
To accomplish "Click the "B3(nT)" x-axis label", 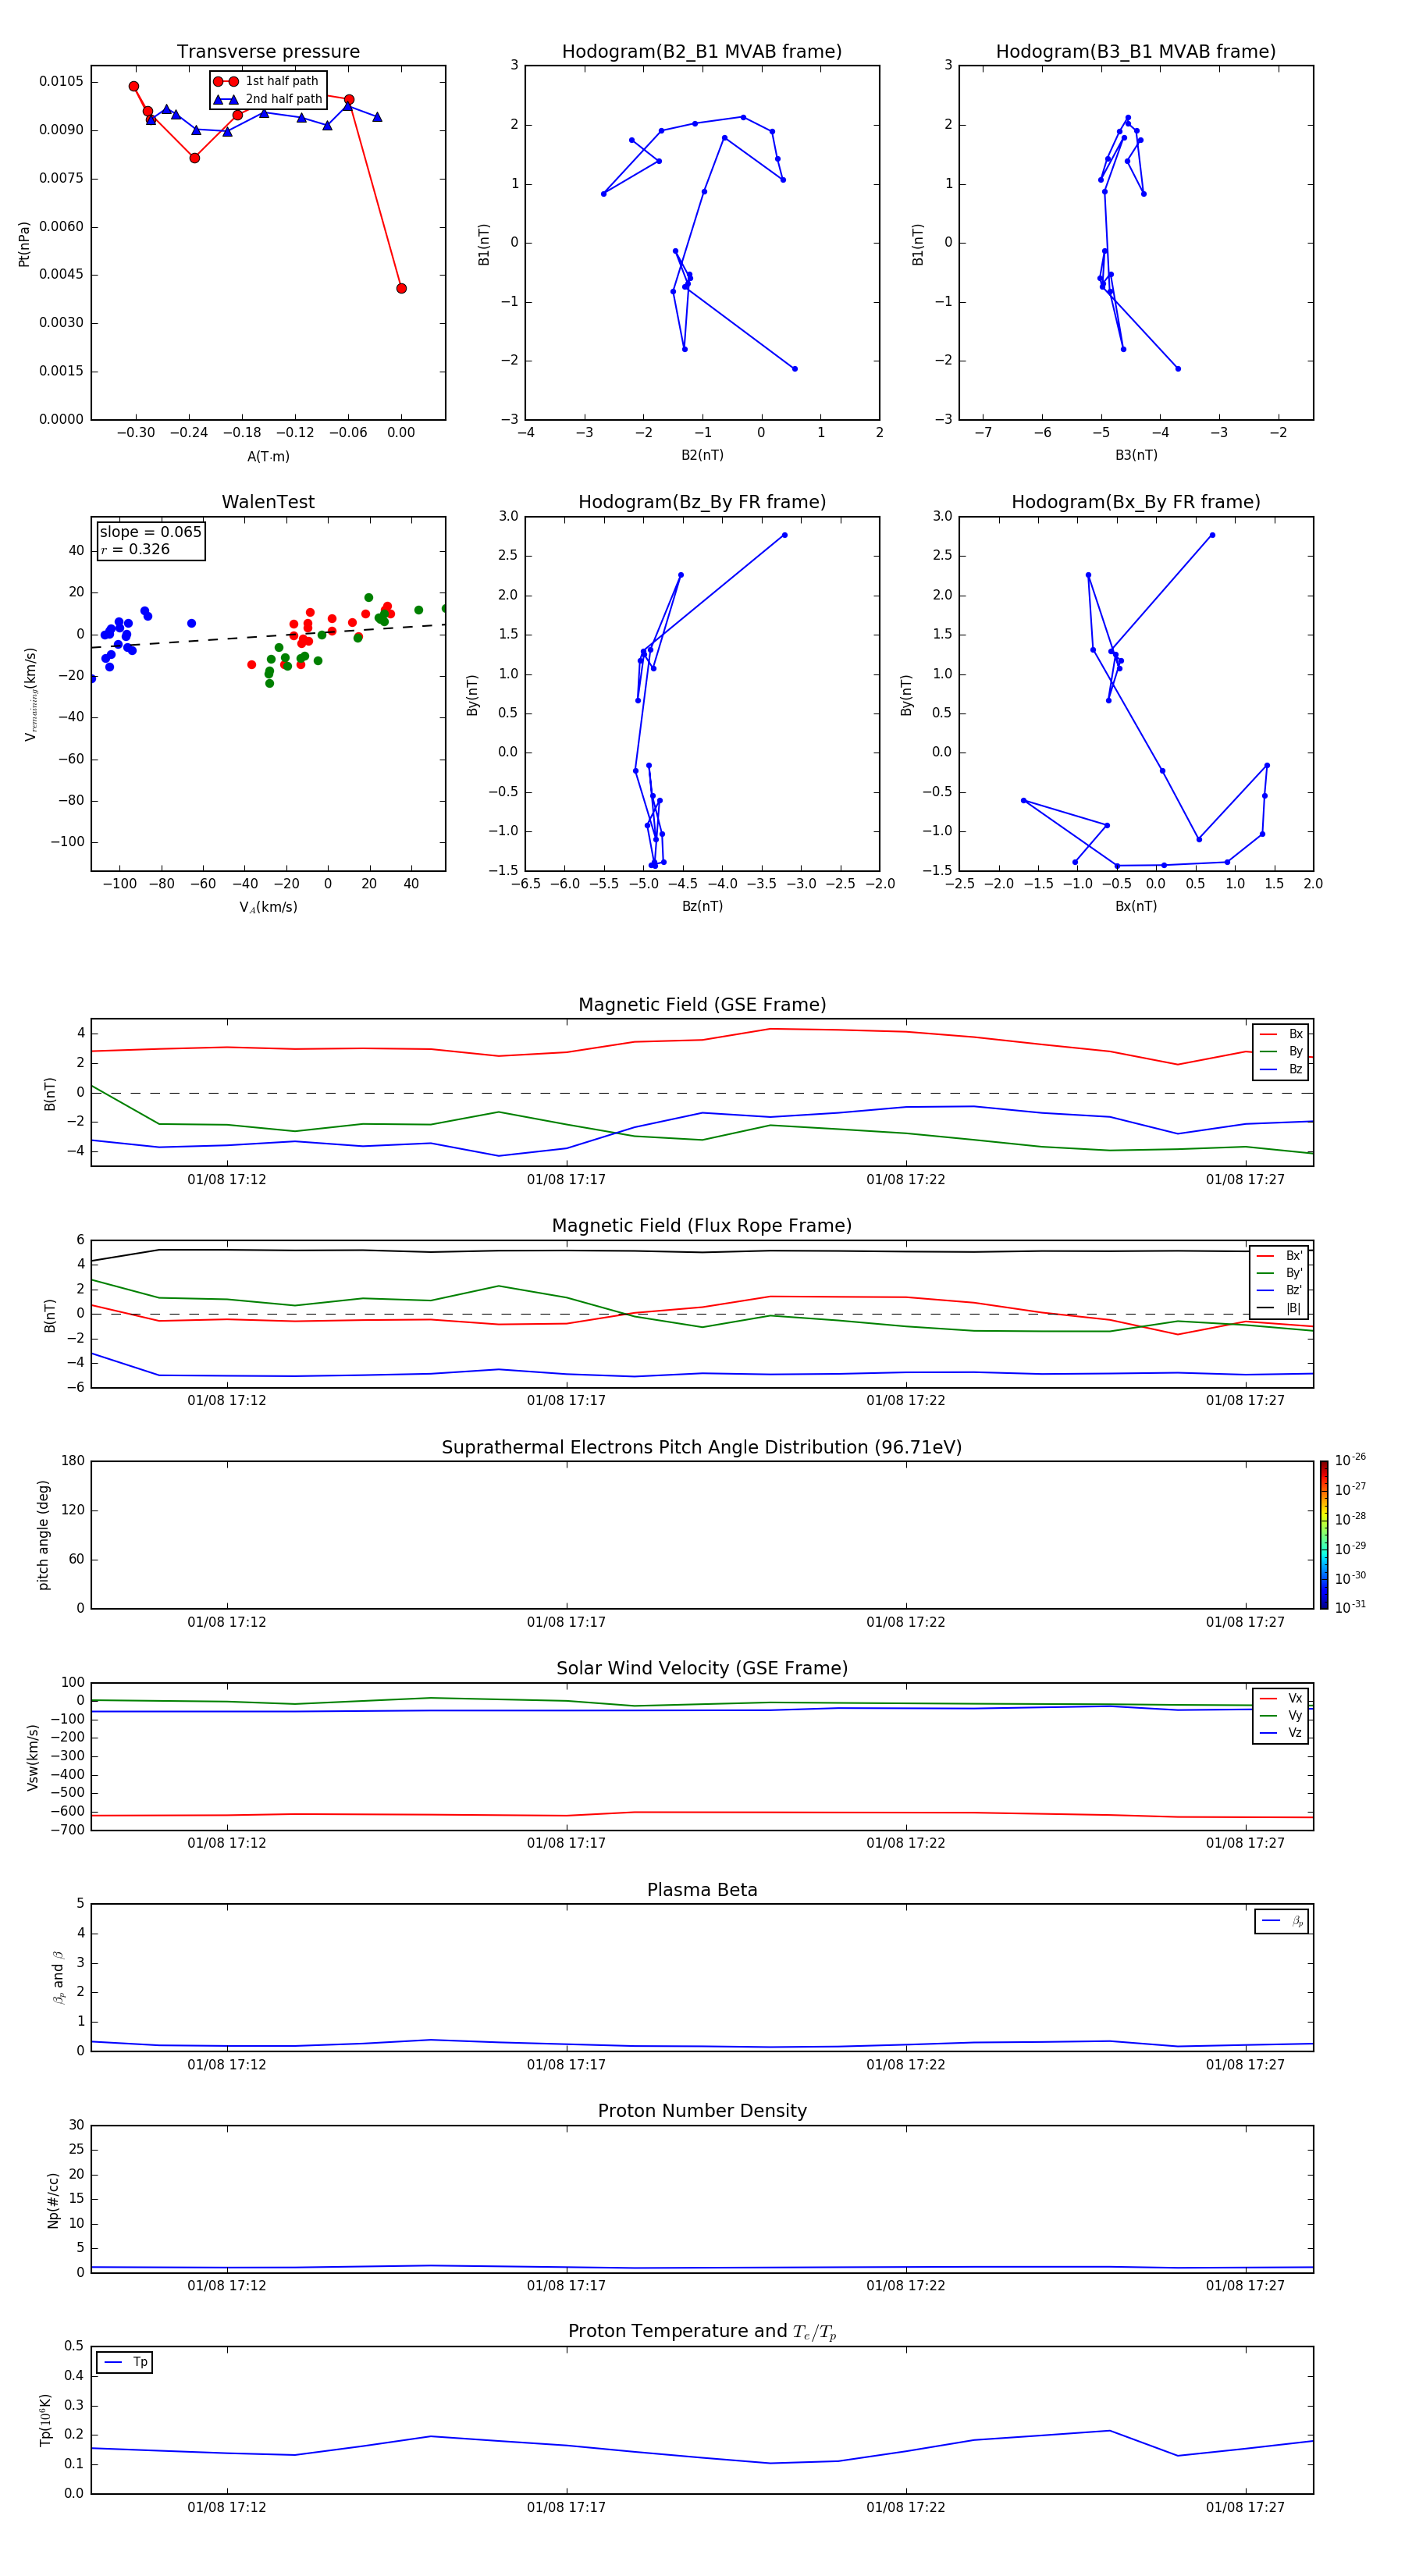I will click(x=1136, y=456).
